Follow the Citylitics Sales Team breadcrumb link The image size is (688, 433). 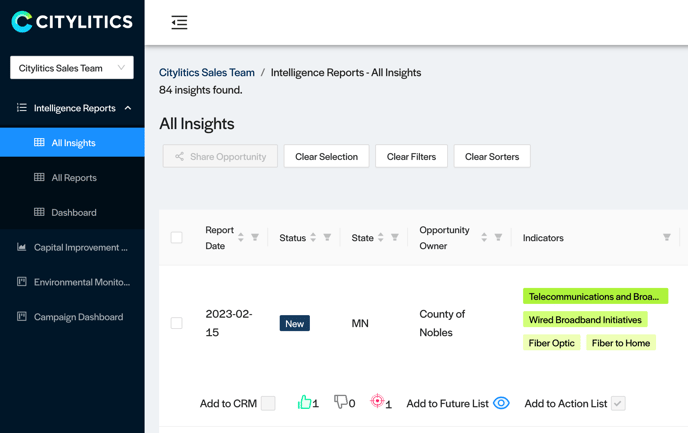pos(207,72)
